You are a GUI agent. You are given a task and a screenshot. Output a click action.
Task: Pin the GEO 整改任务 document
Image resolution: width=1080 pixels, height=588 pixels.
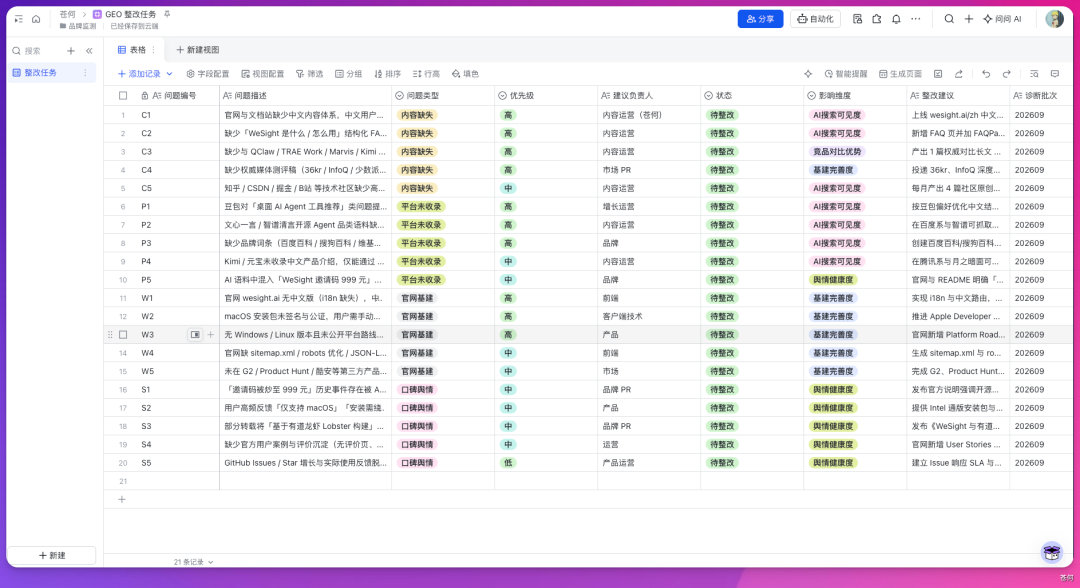click(167, 14)
